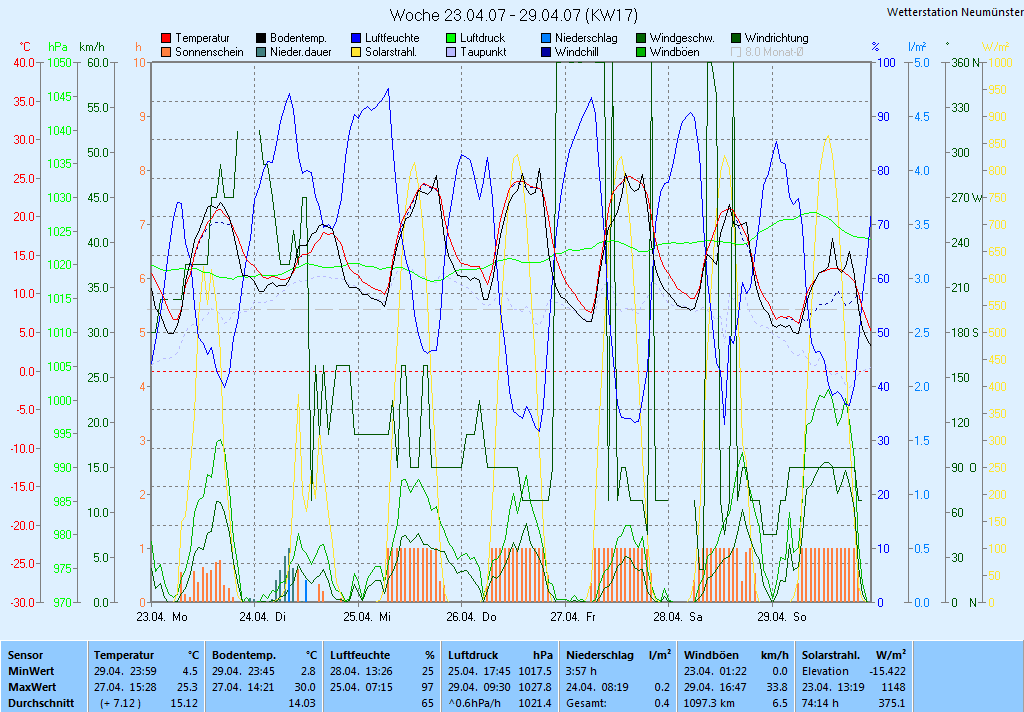Select the 'Elevation' label in the table
The image size is (1024, 712).
825,672
